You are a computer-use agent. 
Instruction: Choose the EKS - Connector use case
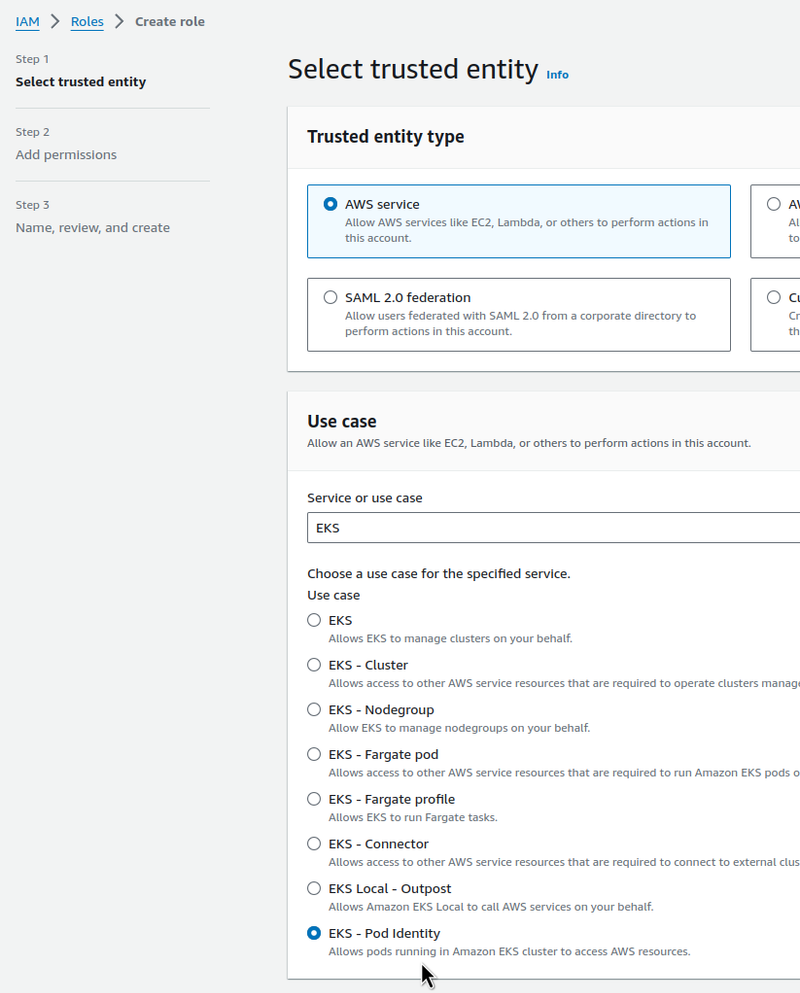pos(314,844)
